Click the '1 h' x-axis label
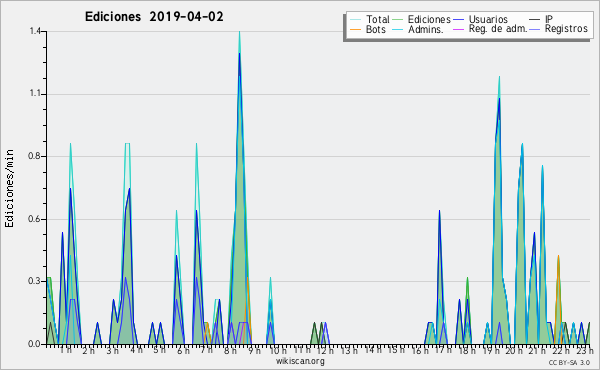The image size is (600, 370). pyautogui.click(x=66, y=350)
